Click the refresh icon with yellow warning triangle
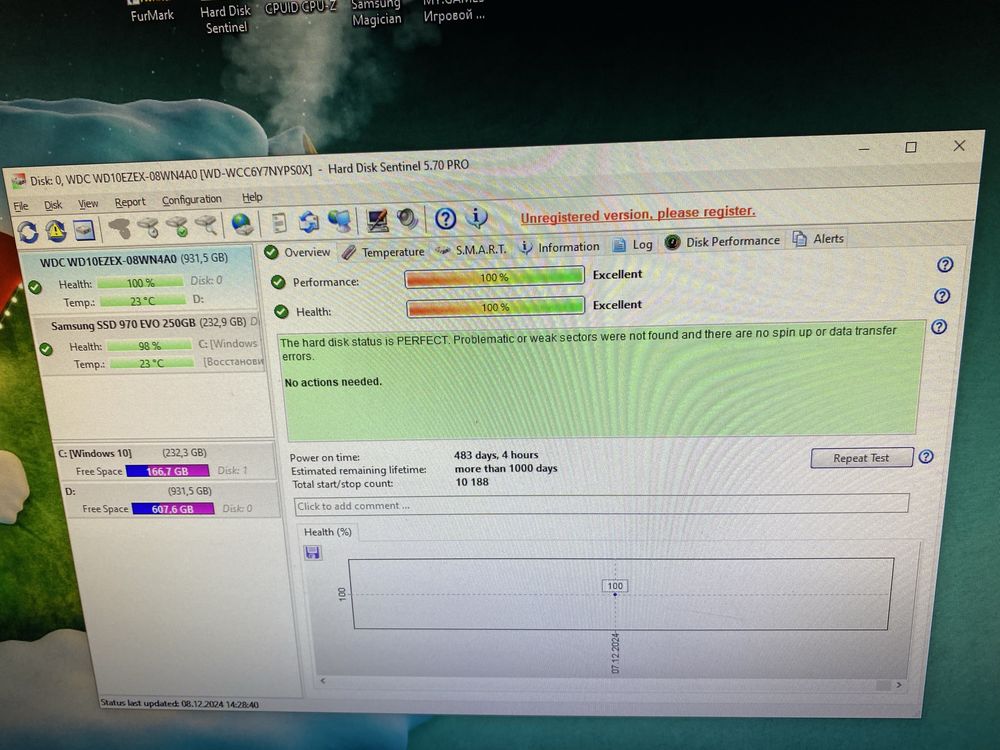 click(x=55, y=230)
